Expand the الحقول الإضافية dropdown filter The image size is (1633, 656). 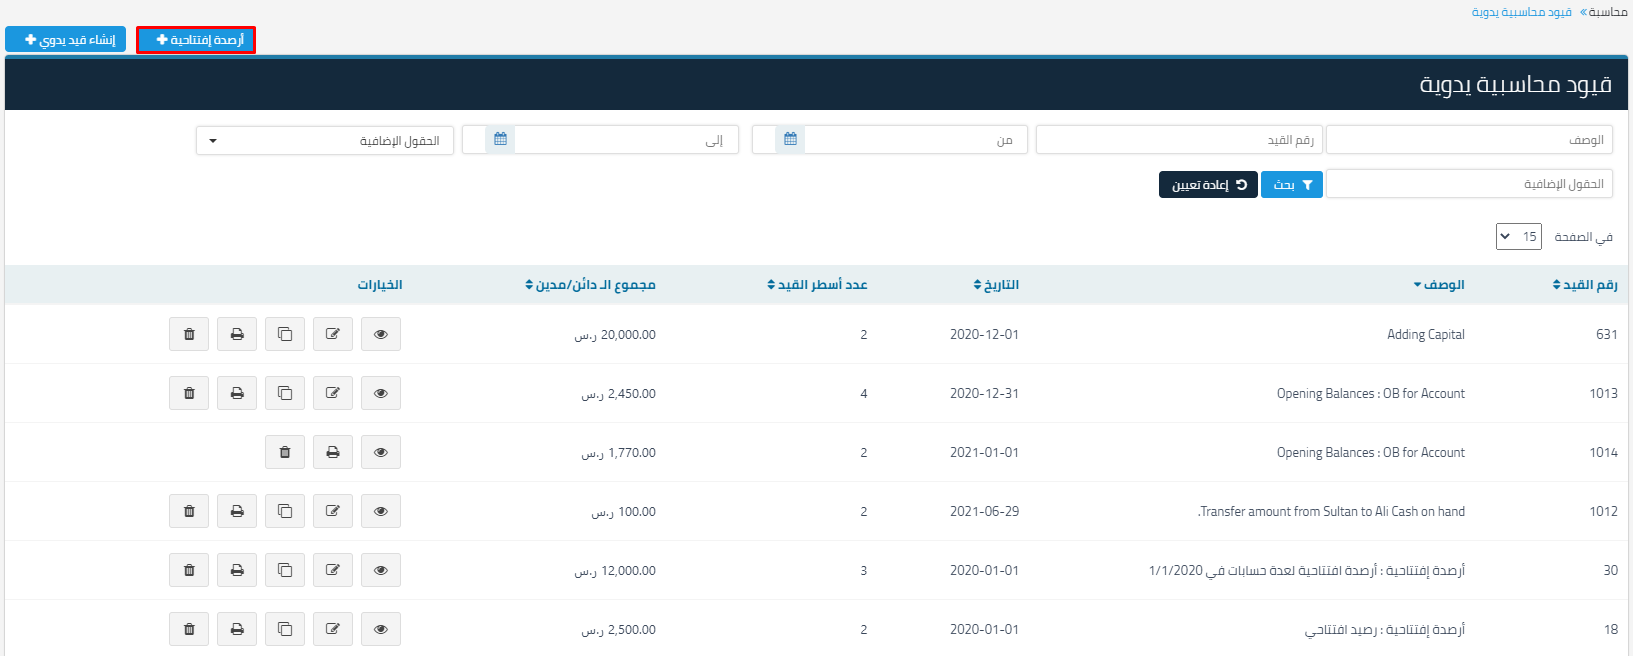tap(325, 141)
